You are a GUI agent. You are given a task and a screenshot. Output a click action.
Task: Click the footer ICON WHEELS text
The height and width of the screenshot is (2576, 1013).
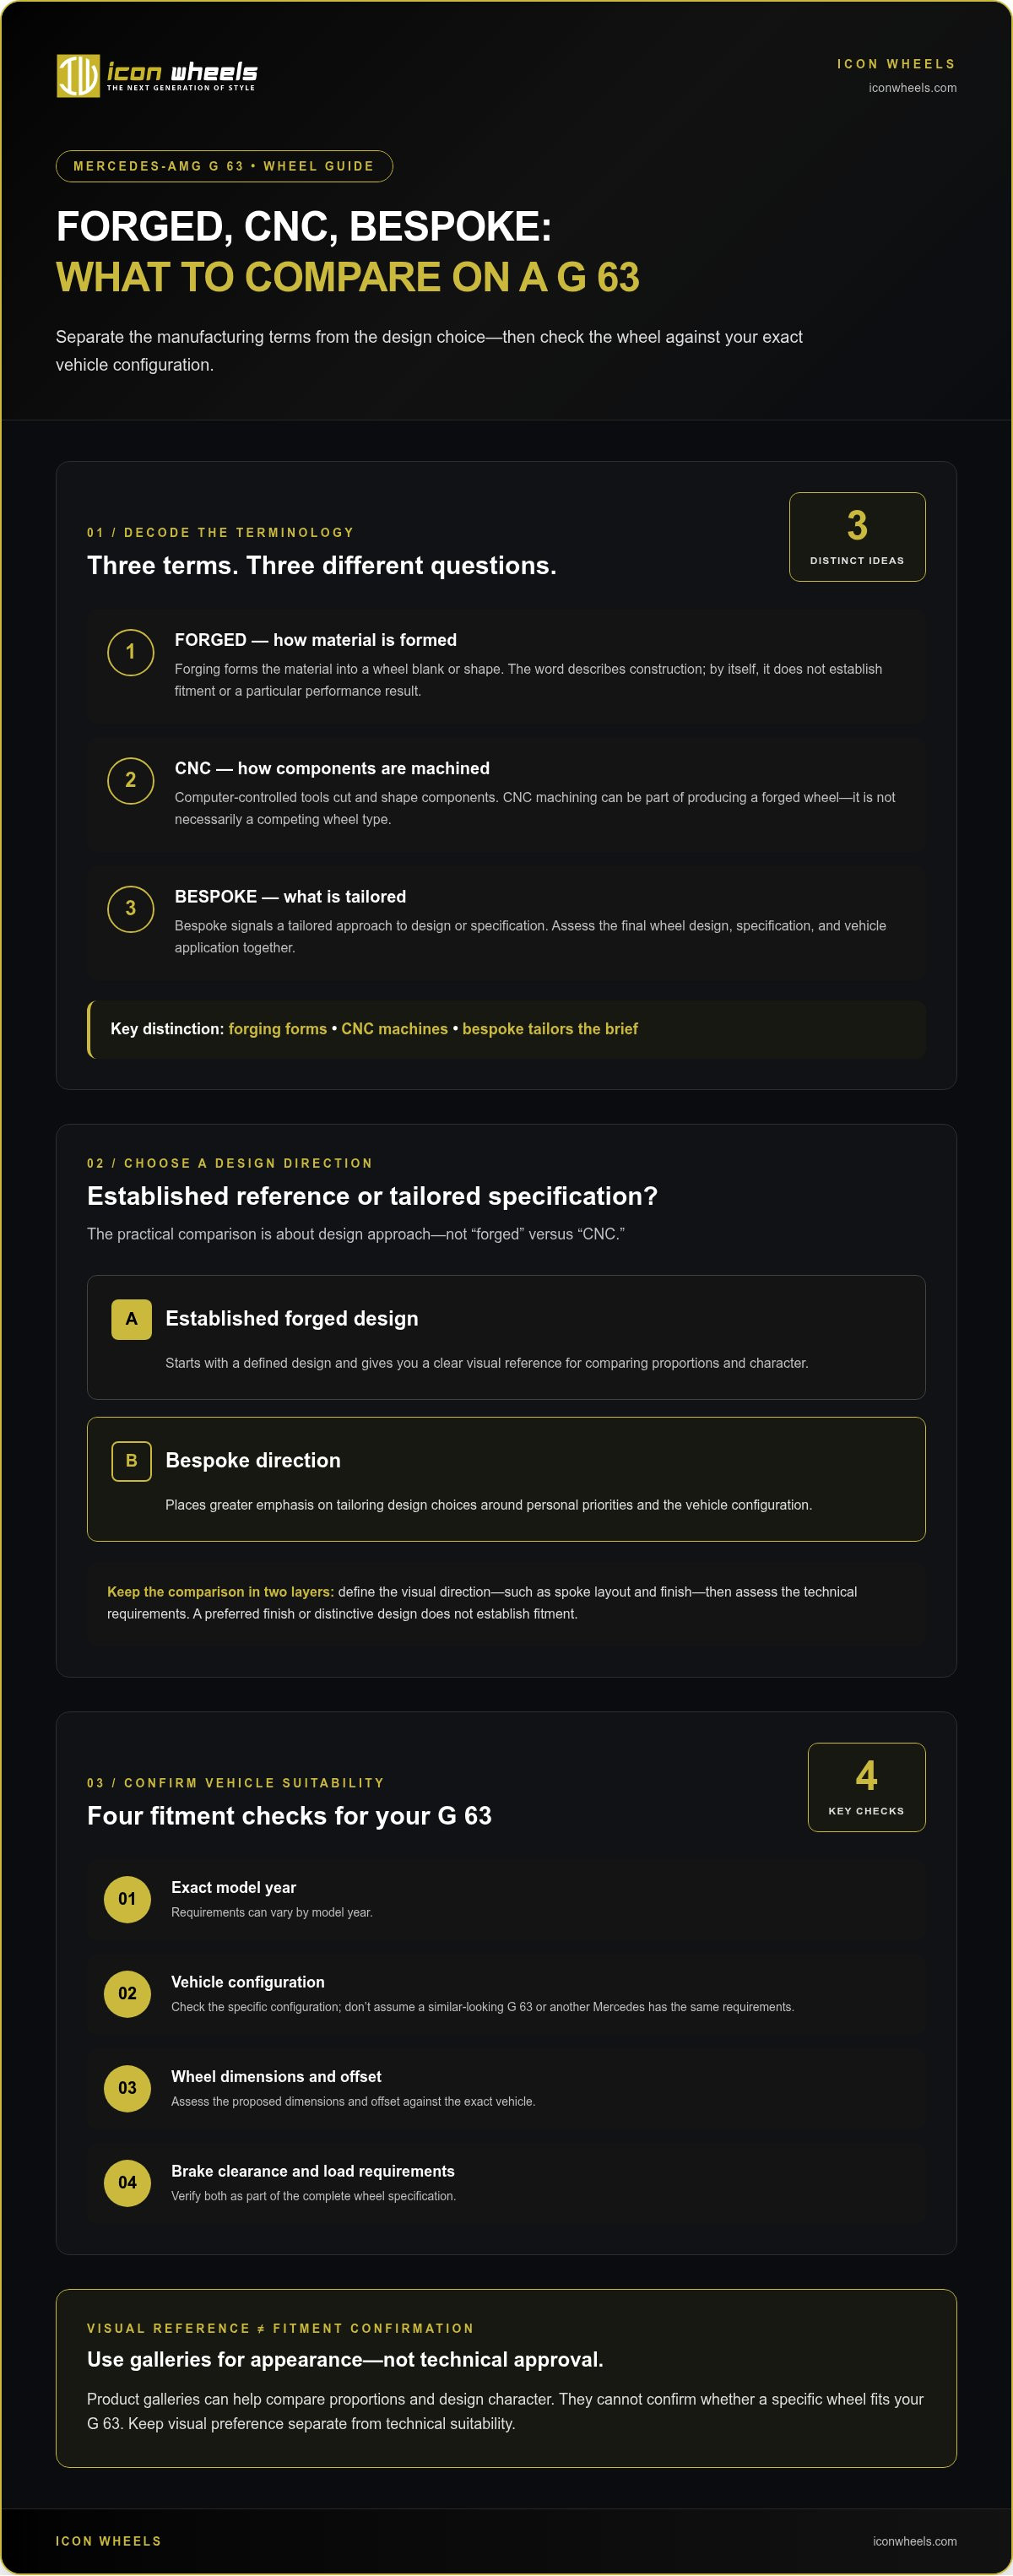coord(108,2541)
